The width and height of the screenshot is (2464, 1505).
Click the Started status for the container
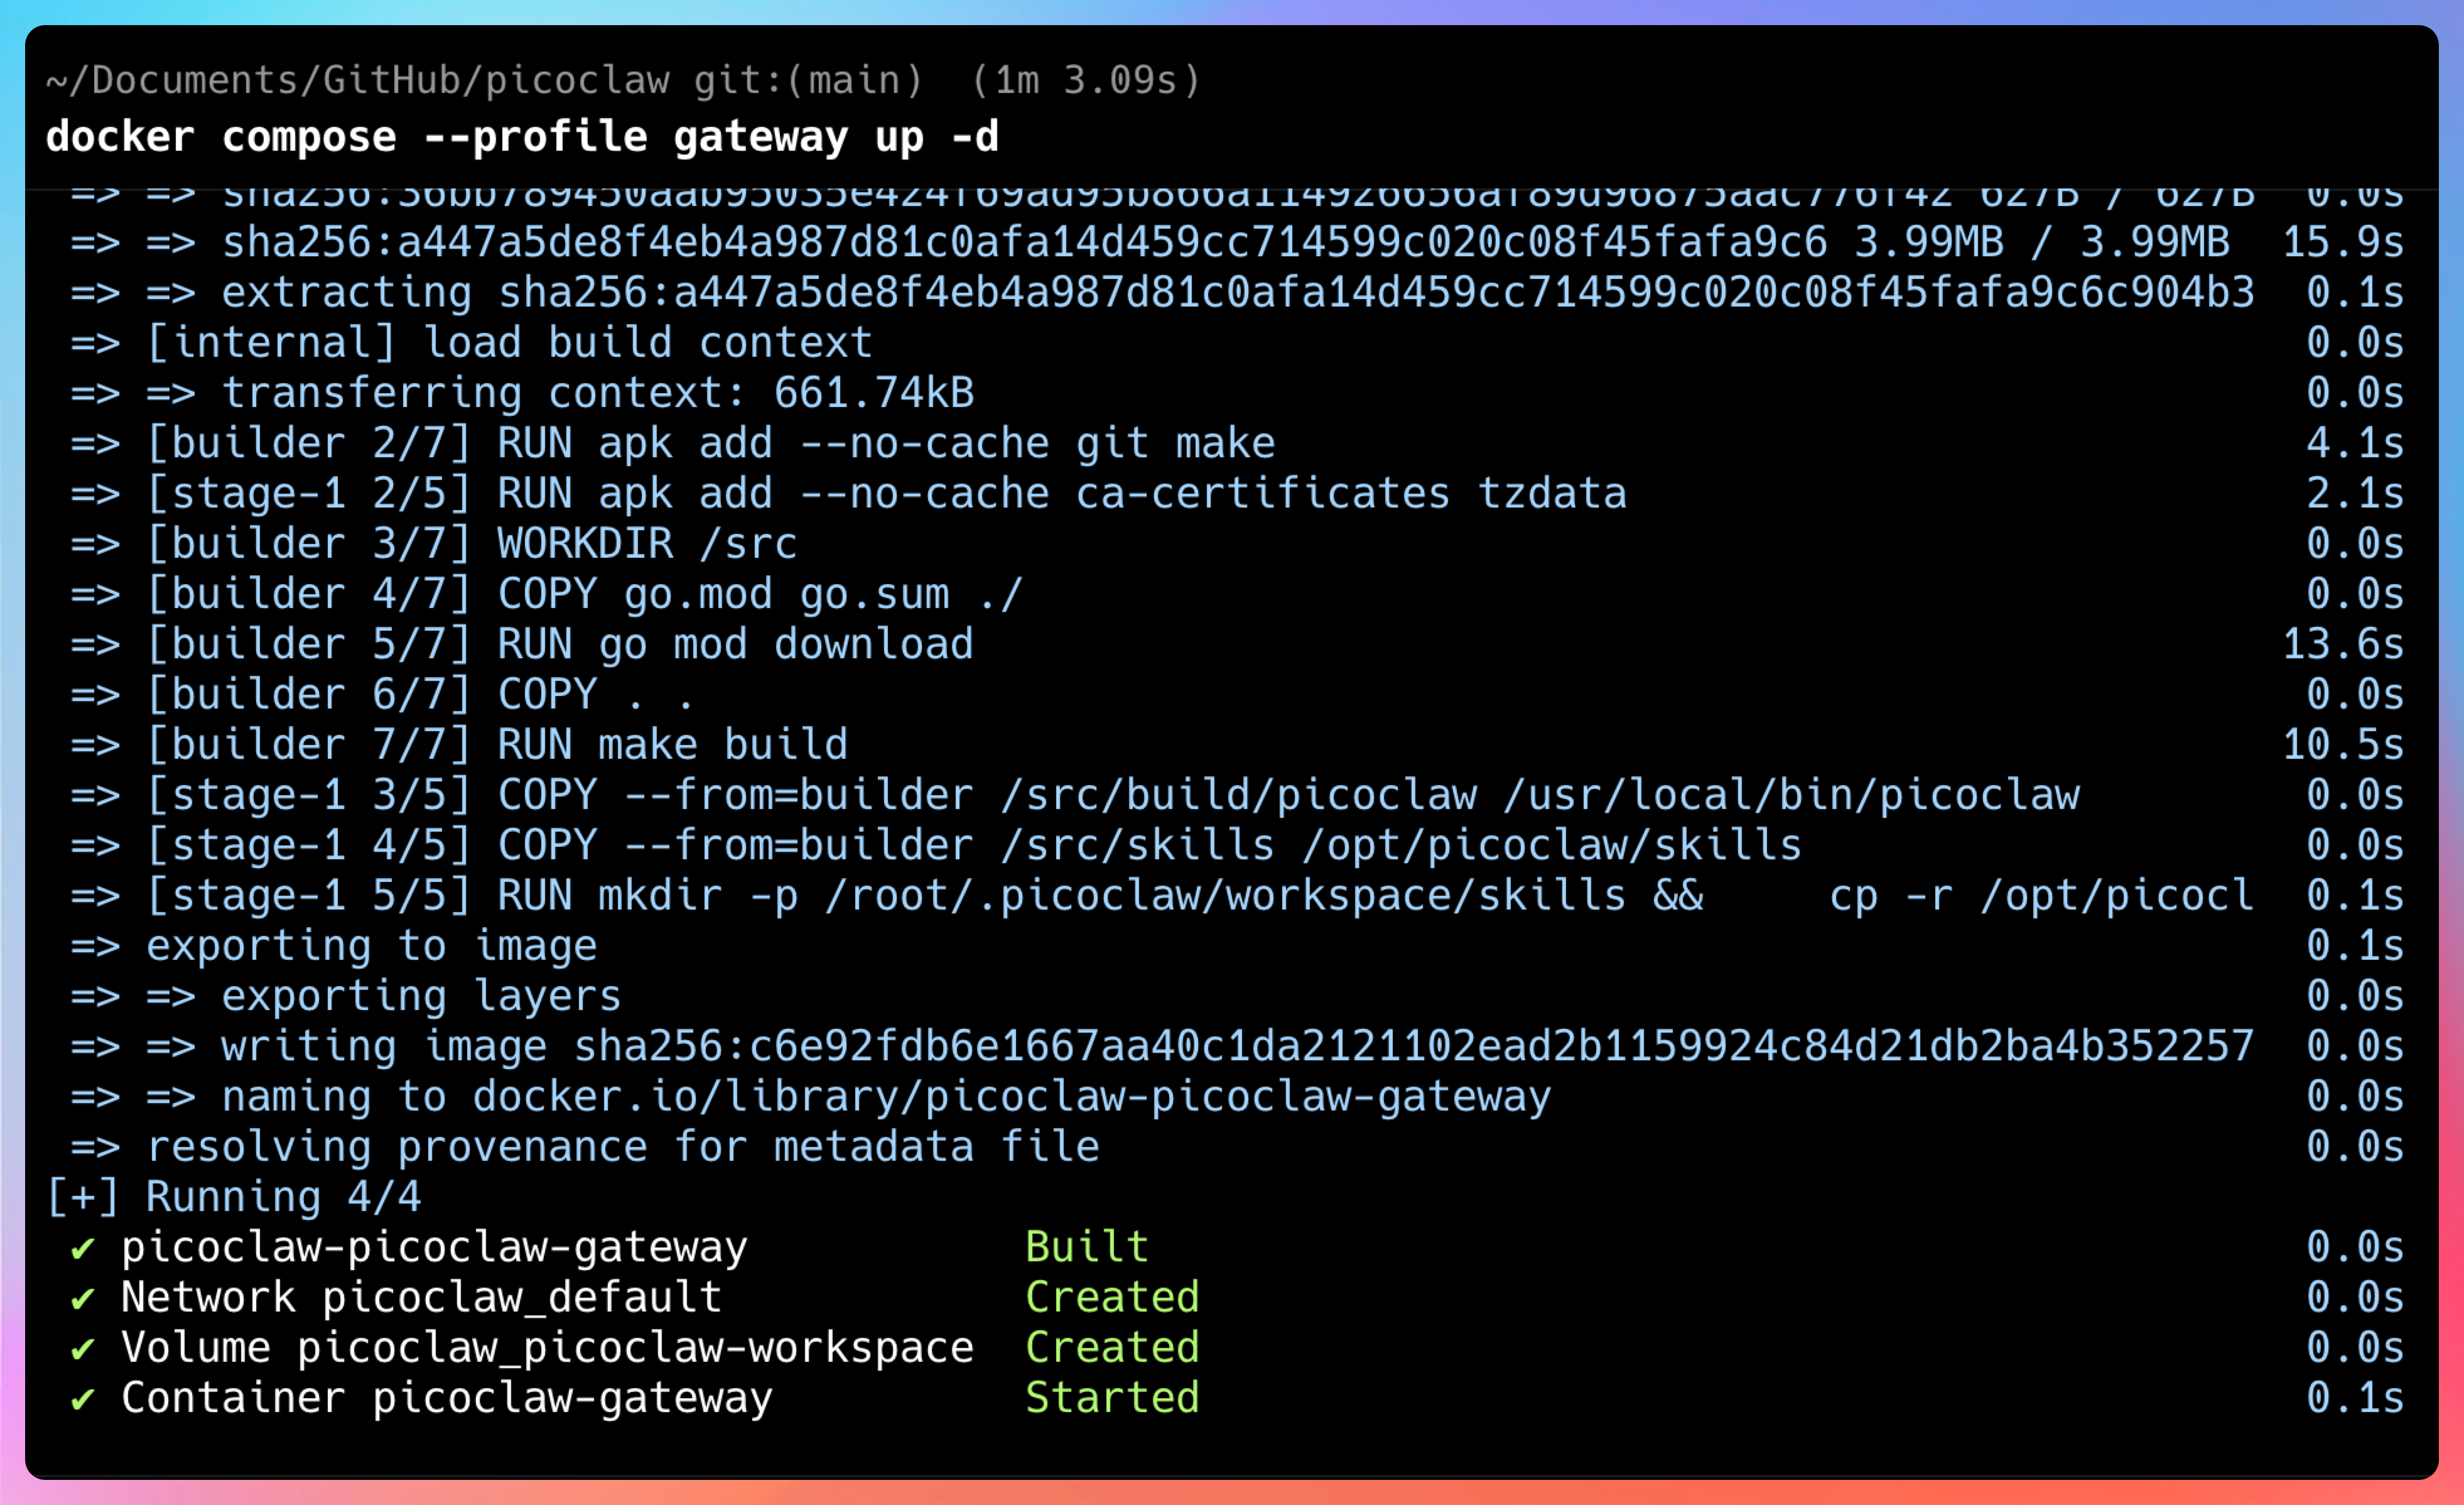[1112, 1398]
